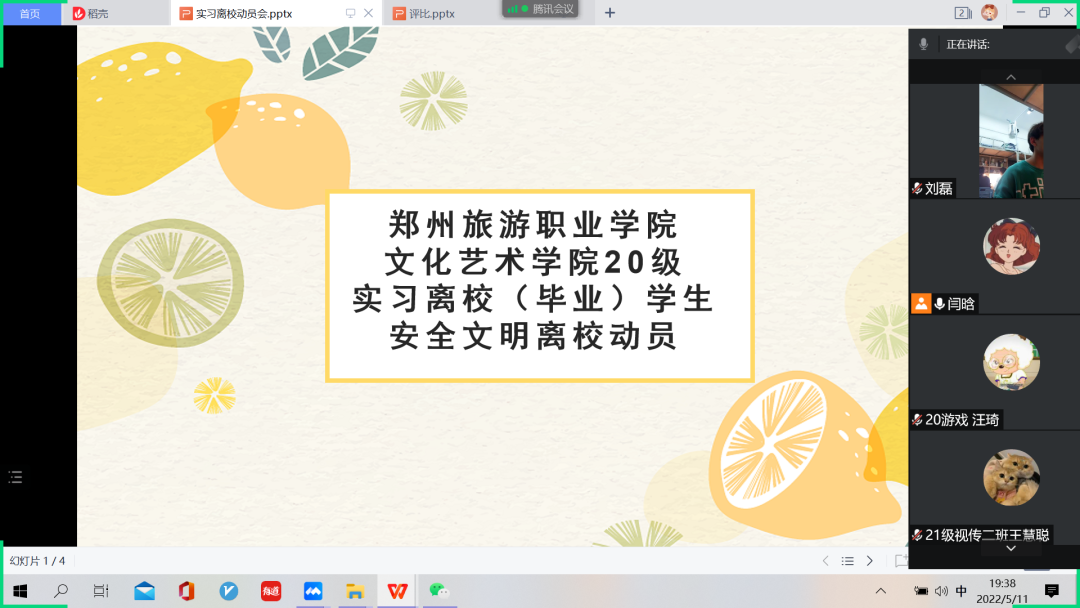Click the WPS user avatar icon

[989, 13]
